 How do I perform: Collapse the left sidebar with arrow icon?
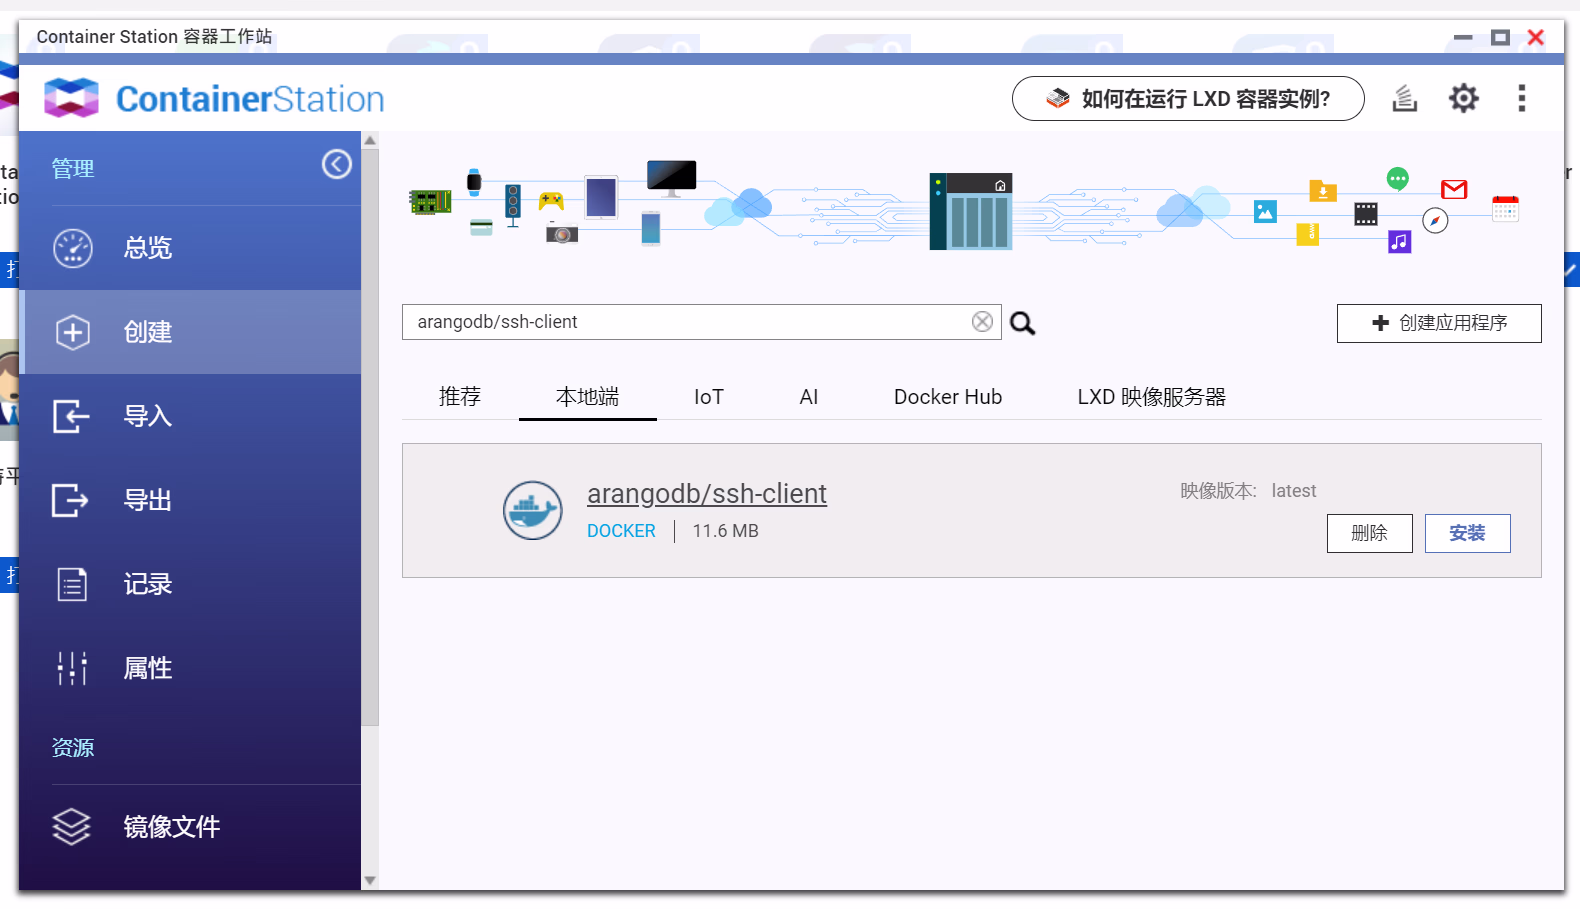click(x=337, y=165)
